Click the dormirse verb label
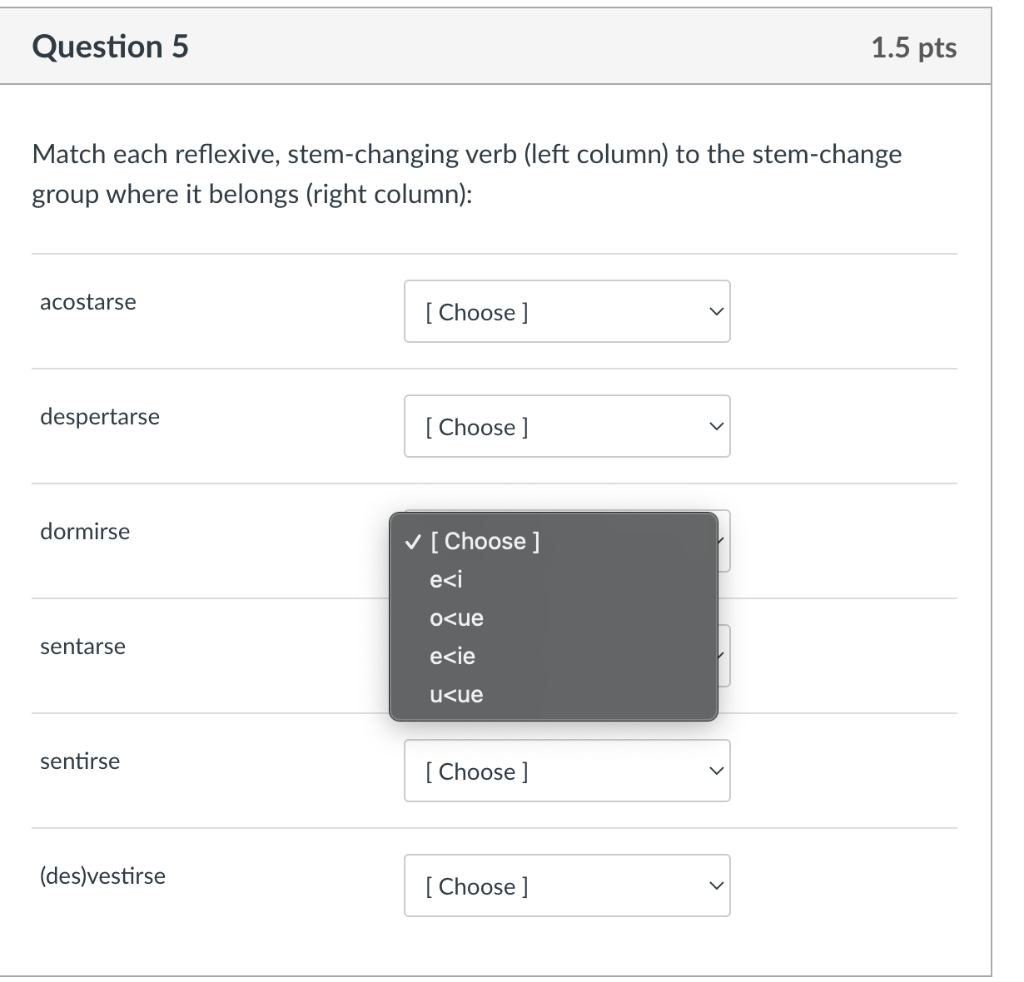This screenshot has width=1024, height=982. (85, 532)
